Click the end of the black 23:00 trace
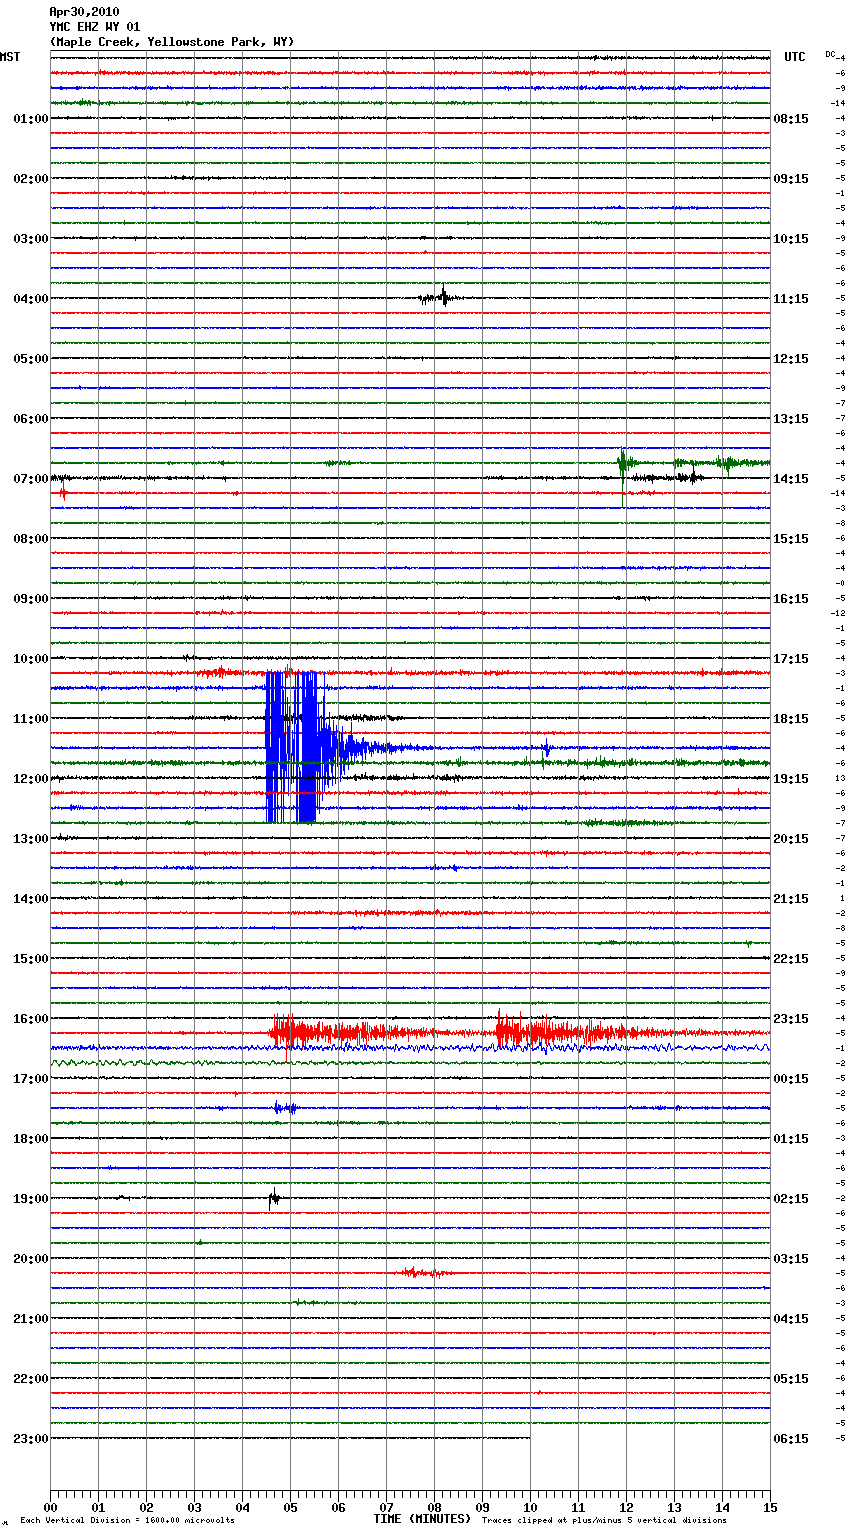This screenshot has width=850, height=1534. pyautogui.click(x=529, y=1438)
